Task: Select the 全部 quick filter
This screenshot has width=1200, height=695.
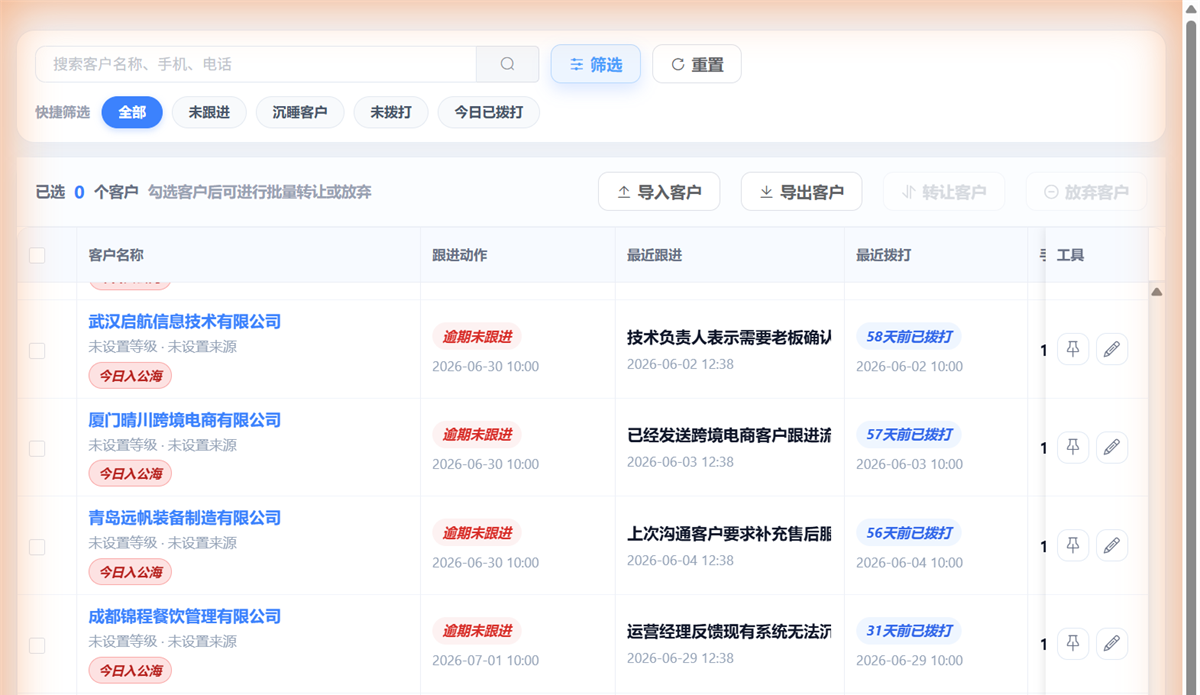Action: tap(132, 112)
